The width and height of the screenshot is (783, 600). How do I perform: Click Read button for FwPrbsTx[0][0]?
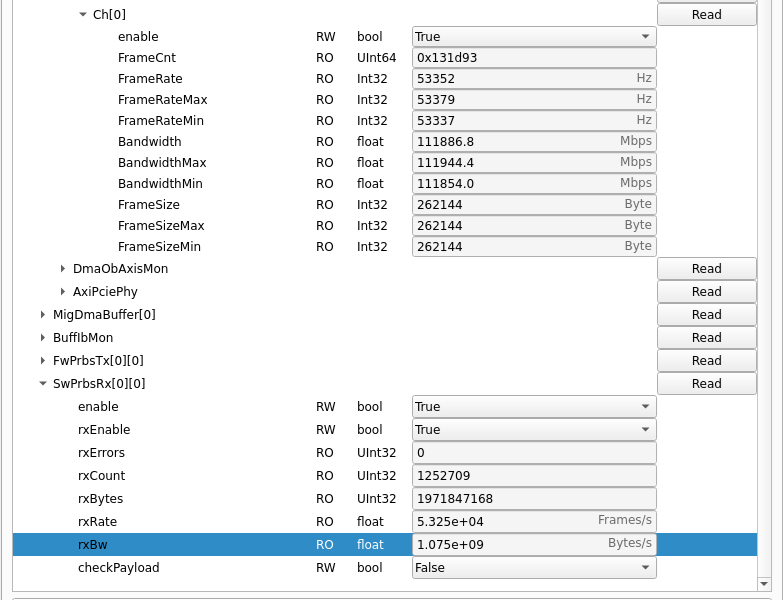pyautogui.click(x=706, y=361)
